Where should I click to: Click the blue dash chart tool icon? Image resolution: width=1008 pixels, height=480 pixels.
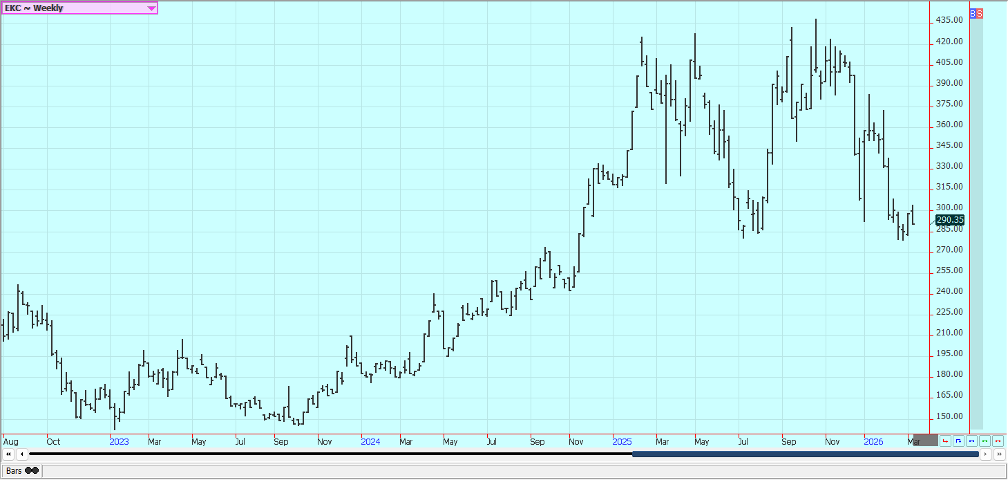[972, 440]
